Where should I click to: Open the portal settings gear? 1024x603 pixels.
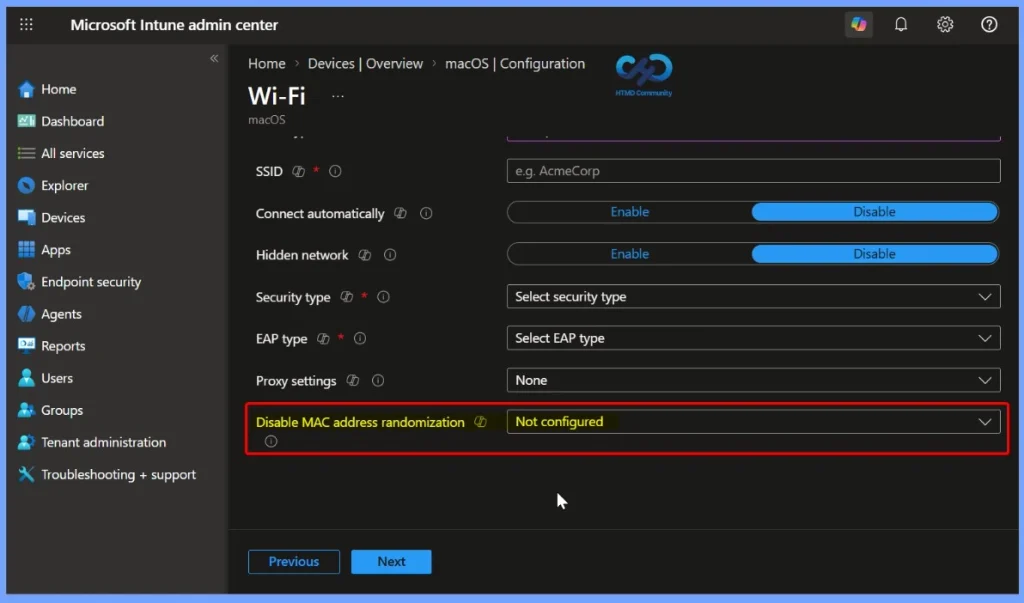[x=944, y=25]
